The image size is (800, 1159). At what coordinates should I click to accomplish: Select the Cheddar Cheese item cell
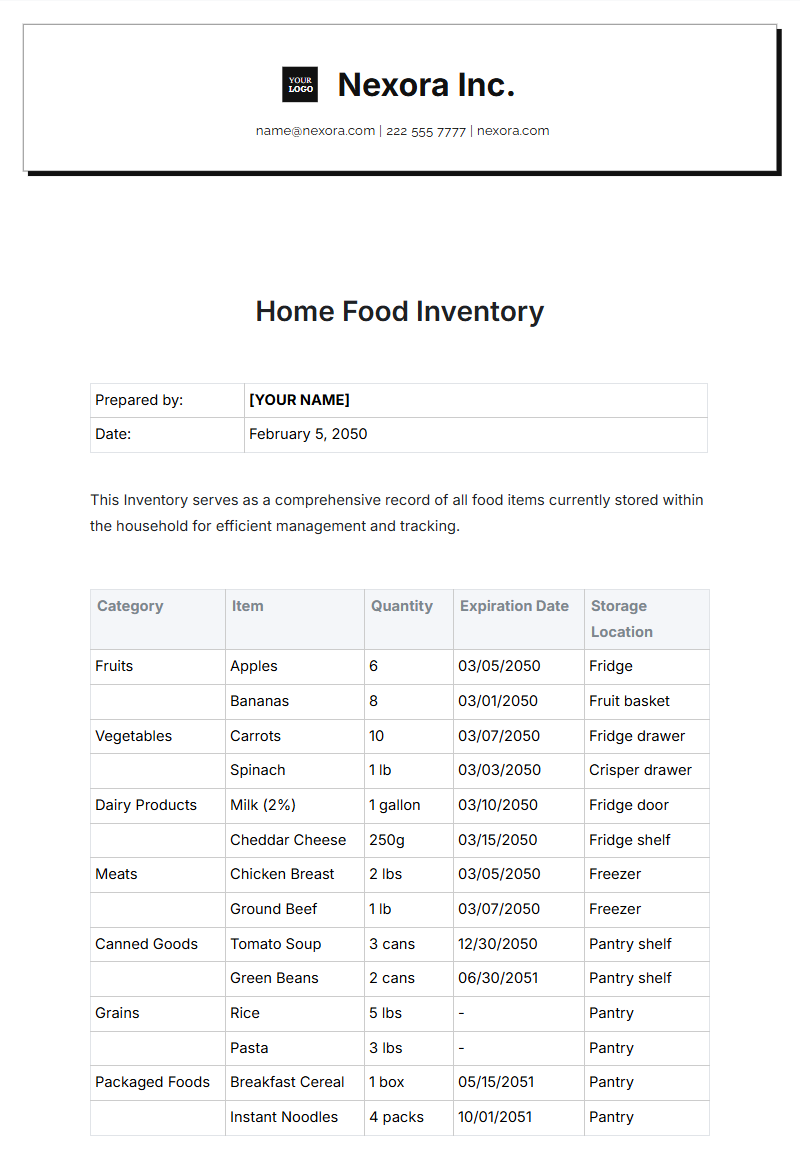[288, 840]
